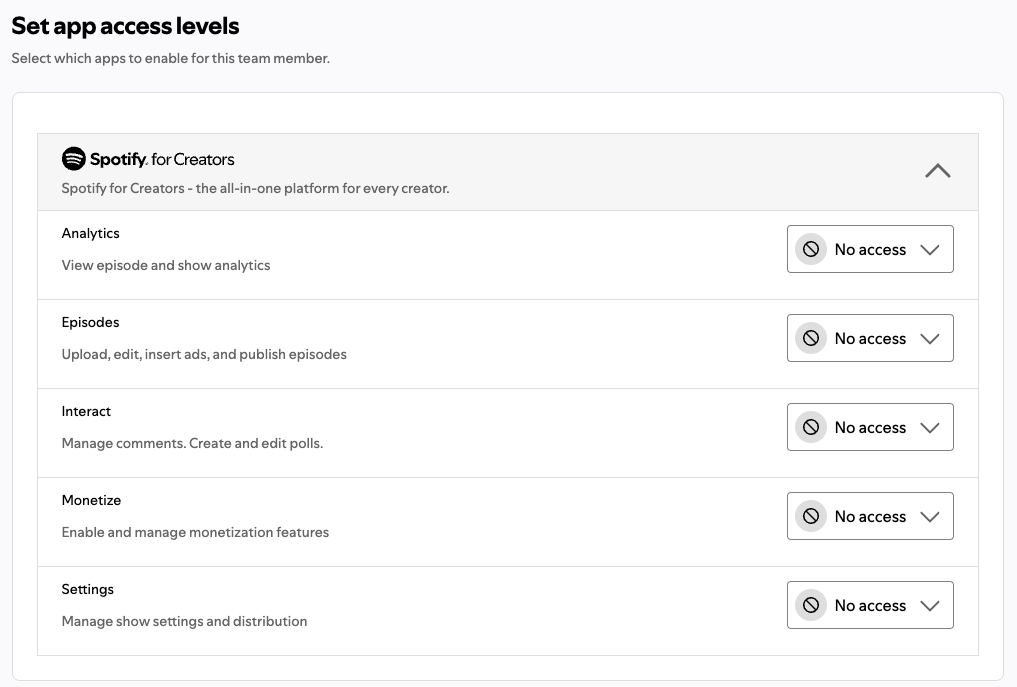Open the Settings access level dropdown
This screenshot has width=1017, height=687.
(x=870, y=605)
